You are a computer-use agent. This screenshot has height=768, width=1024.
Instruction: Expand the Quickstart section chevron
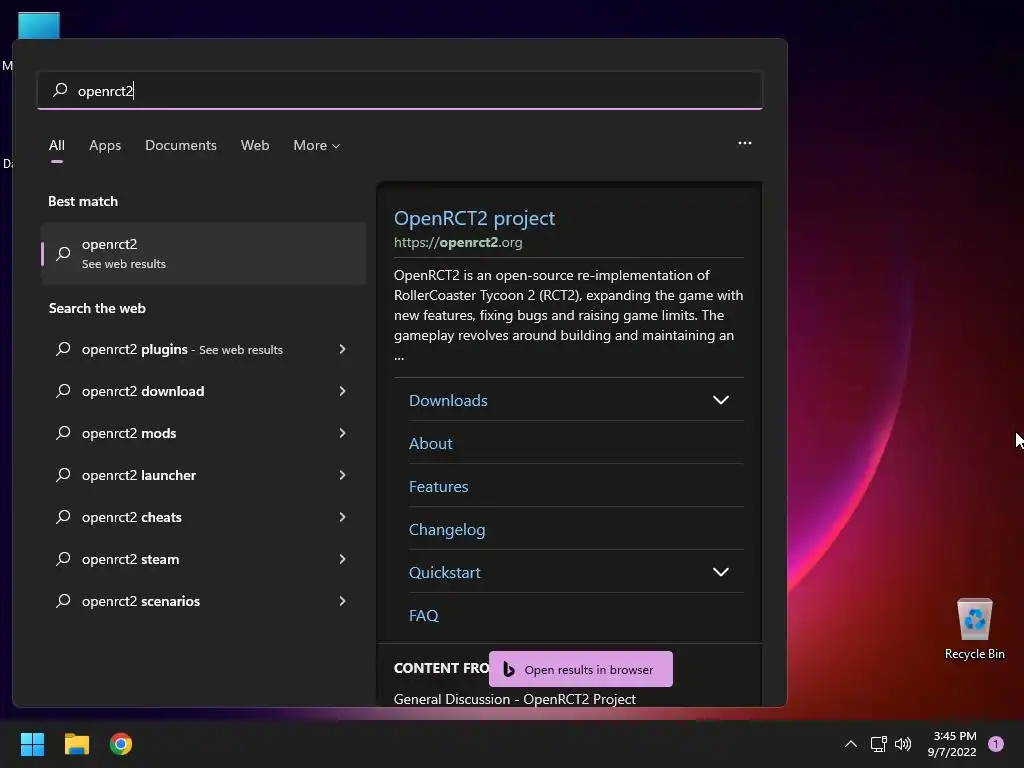click(x=720, y=572)
